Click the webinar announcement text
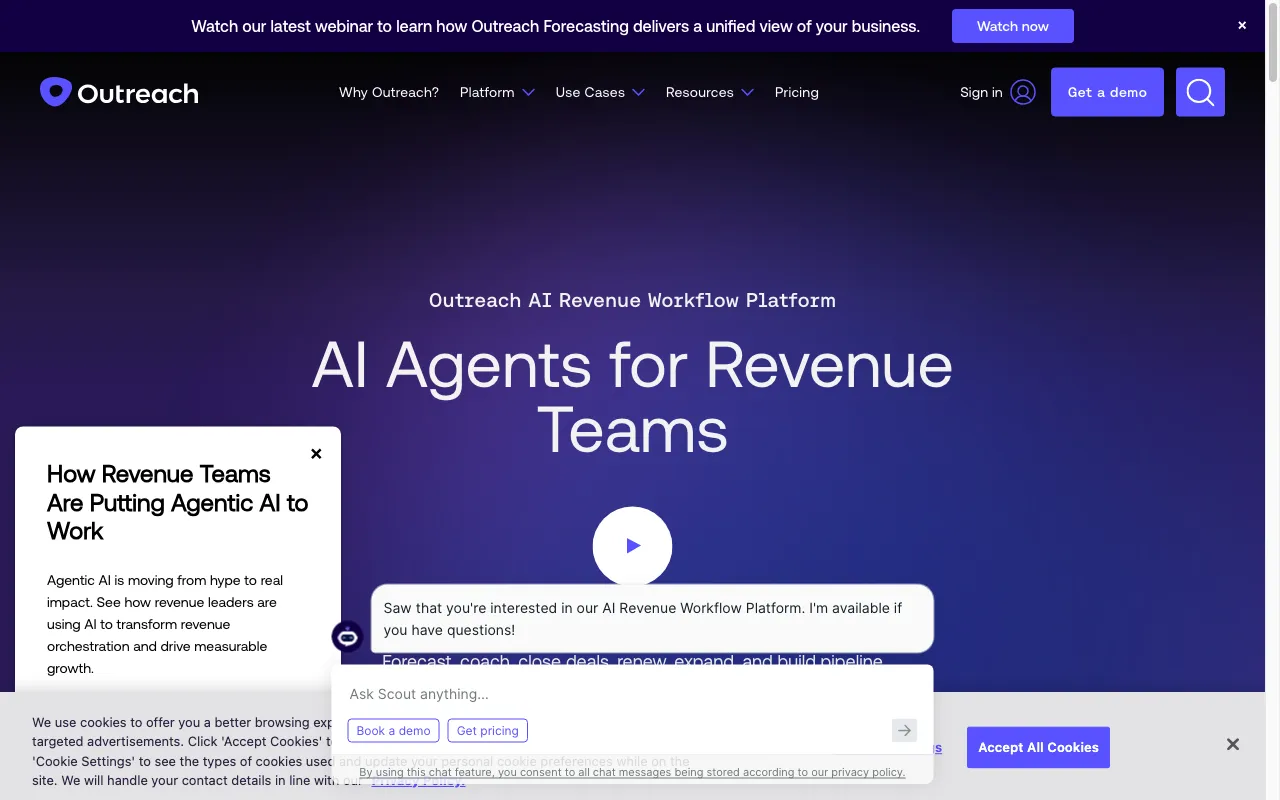1280x800 pixels. click(x=556, y=26)
